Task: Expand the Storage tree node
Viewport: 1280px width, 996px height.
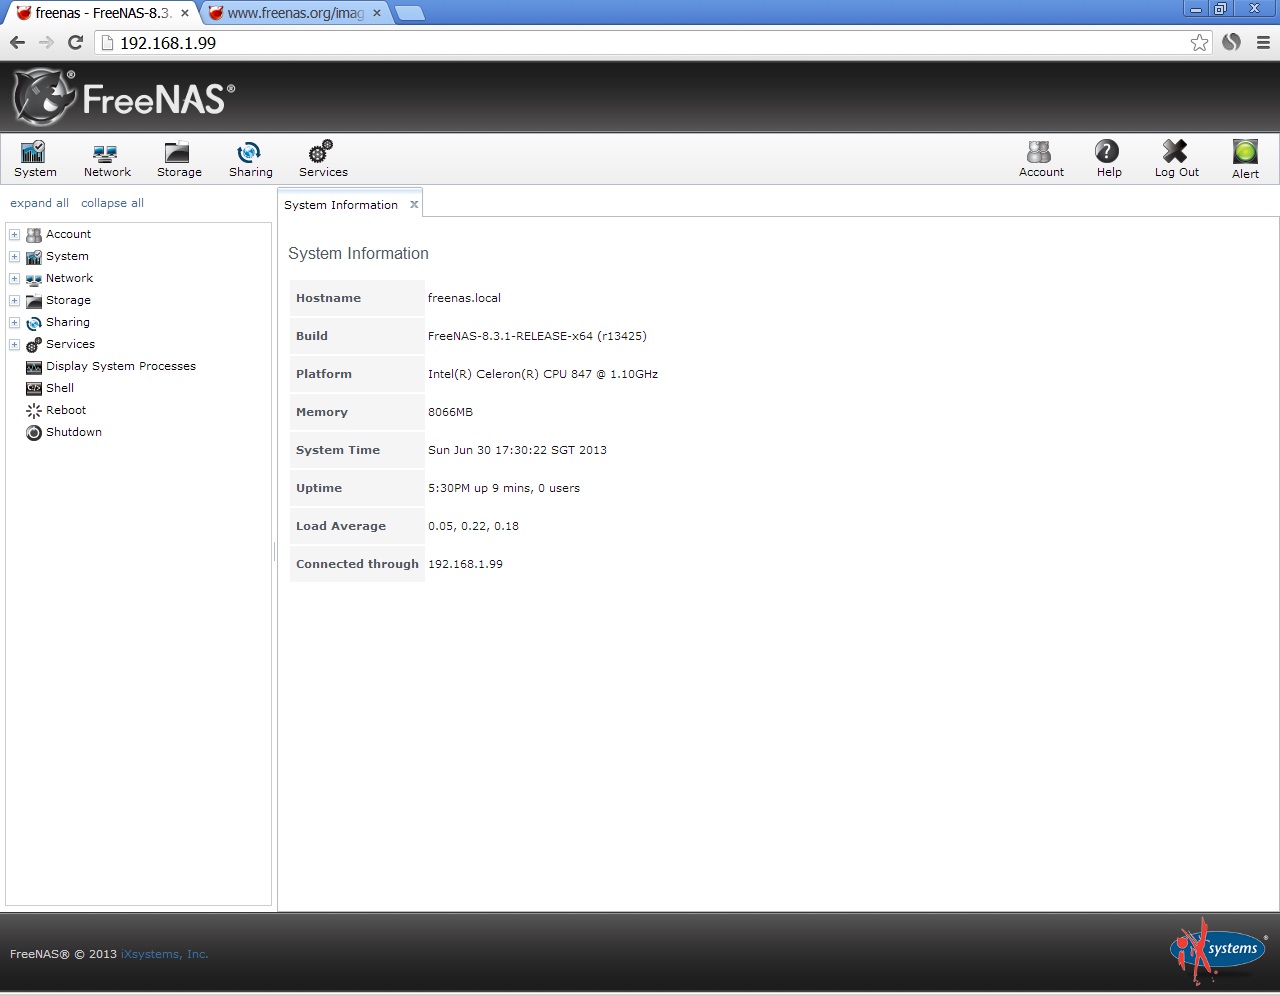Action: click(13, 300)
